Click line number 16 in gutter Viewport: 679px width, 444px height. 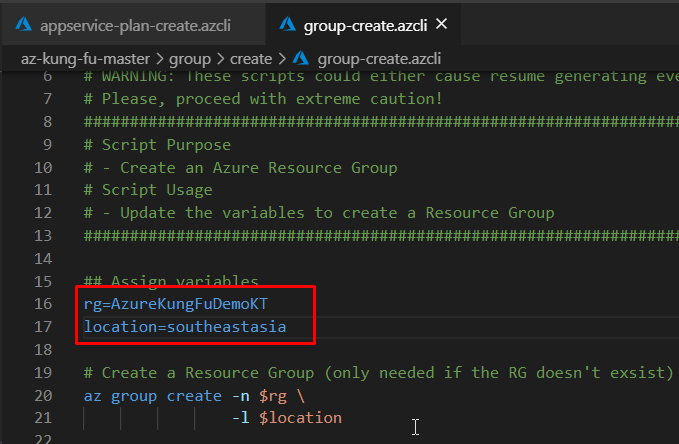41,304
